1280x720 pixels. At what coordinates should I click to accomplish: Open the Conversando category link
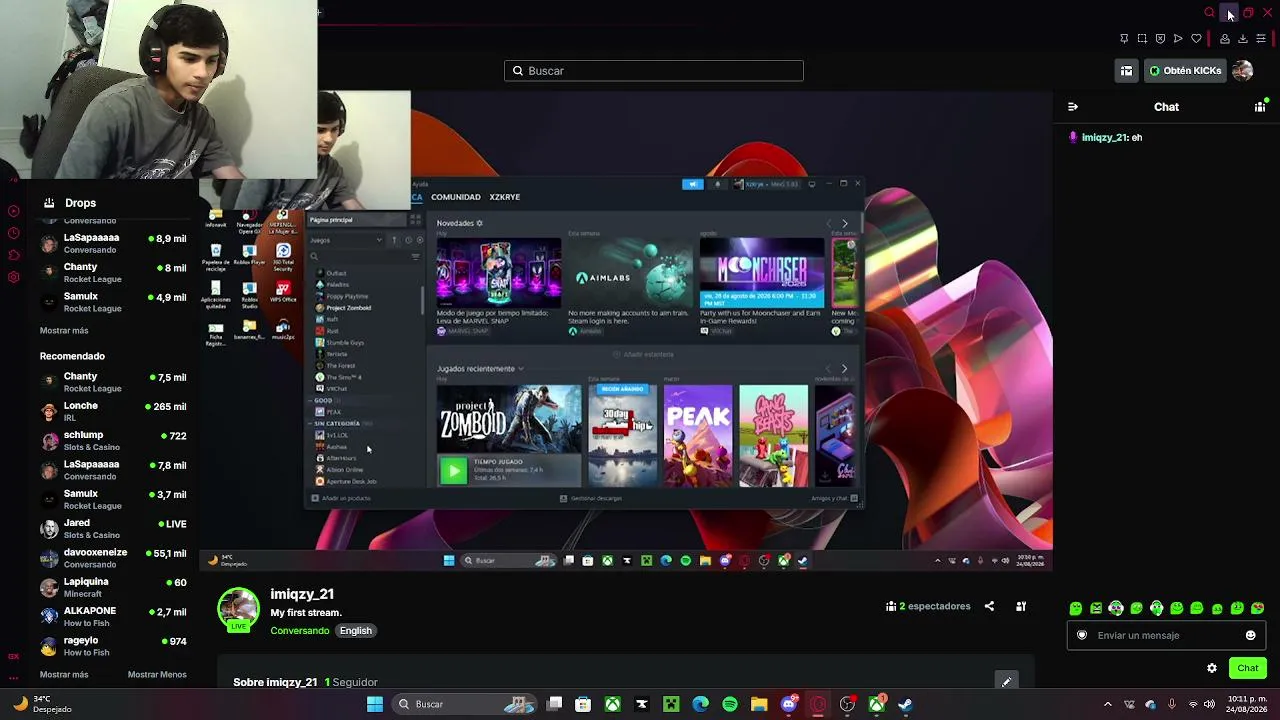tap(300, 631)
